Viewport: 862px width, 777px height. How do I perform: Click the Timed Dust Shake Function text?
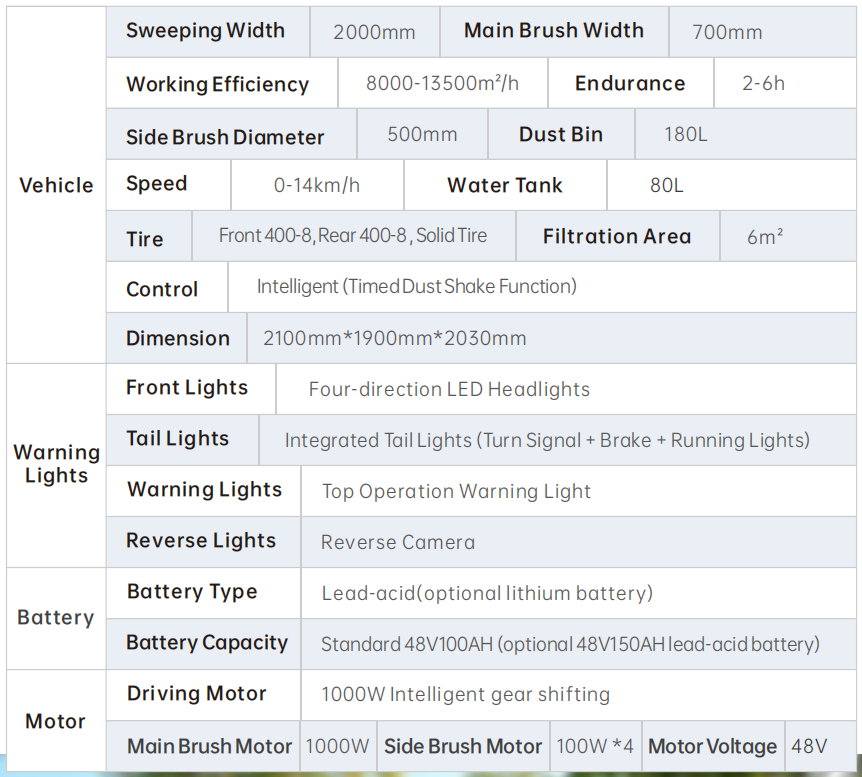pos(462,286)
